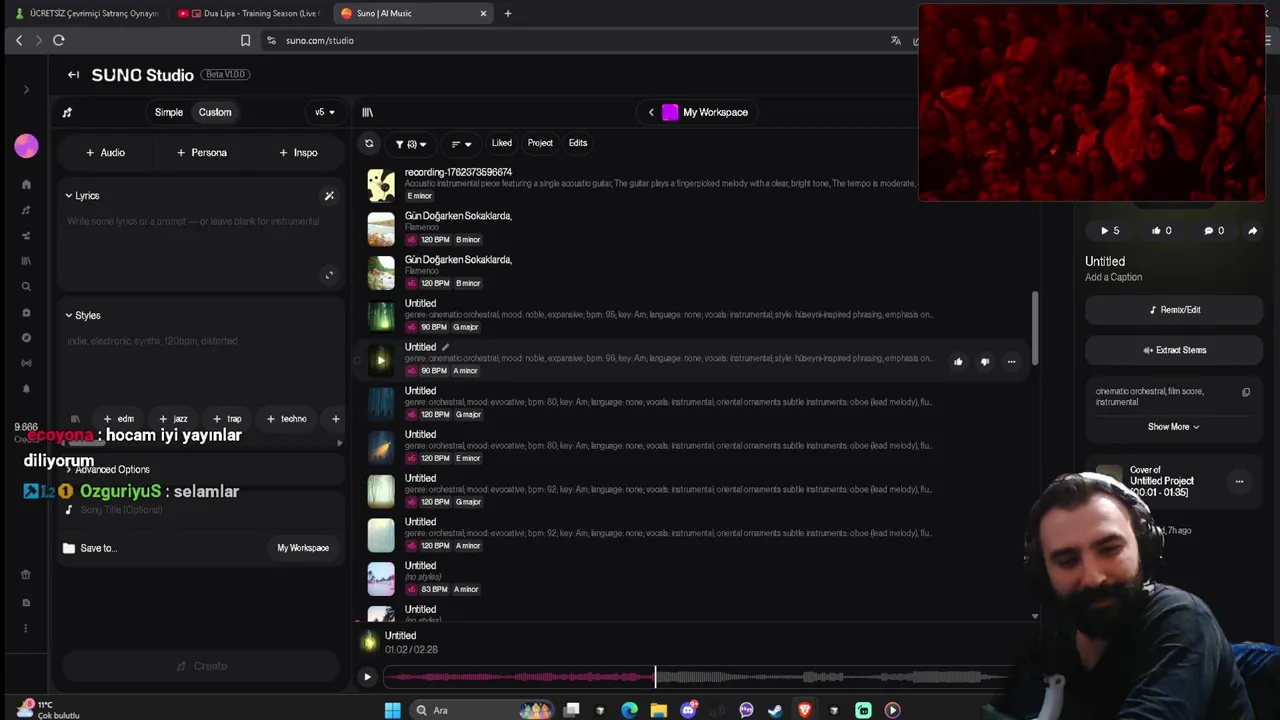1280x720 pixels.
Task: Click Extract Stems button
Action: (1174, 350)
